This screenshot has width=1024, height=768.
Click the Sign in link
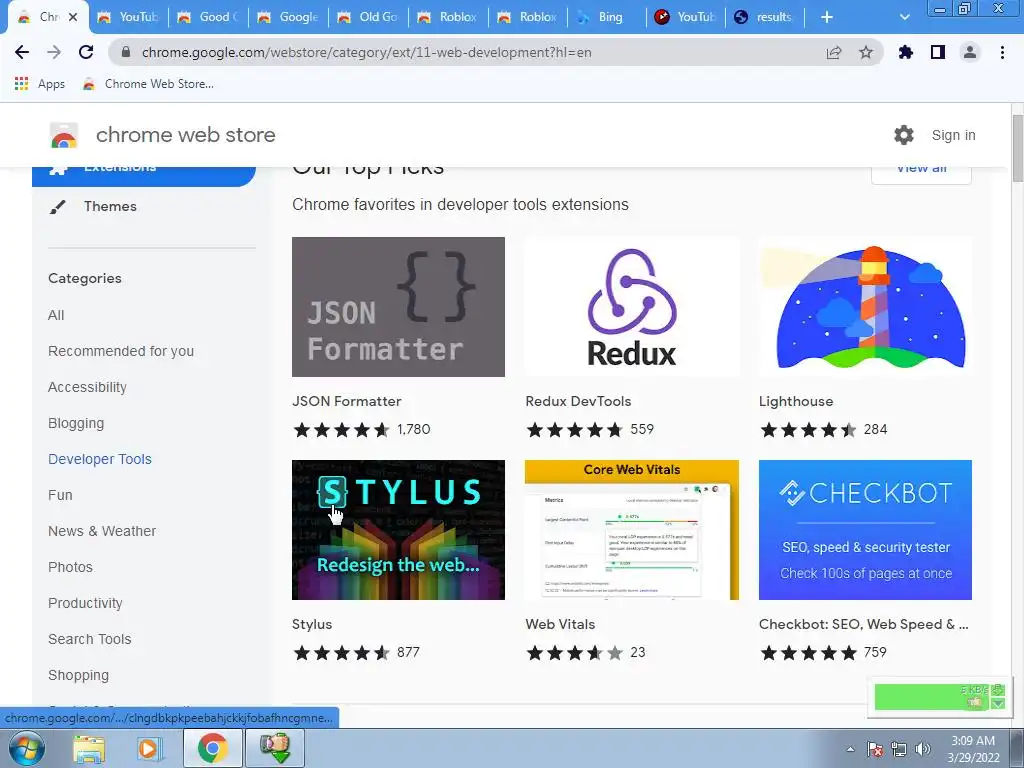pos(953,135)
